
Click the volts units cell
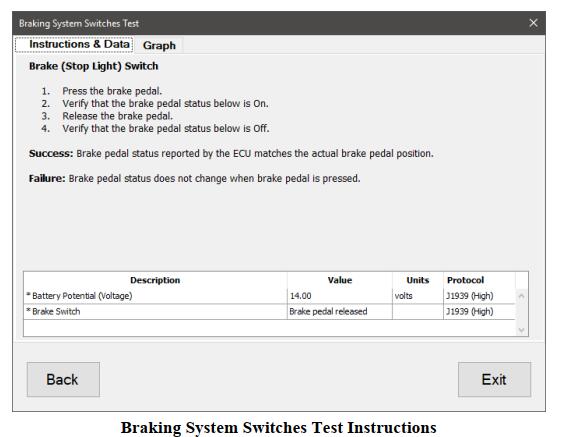pyautogui.click(x=418, y=296)
